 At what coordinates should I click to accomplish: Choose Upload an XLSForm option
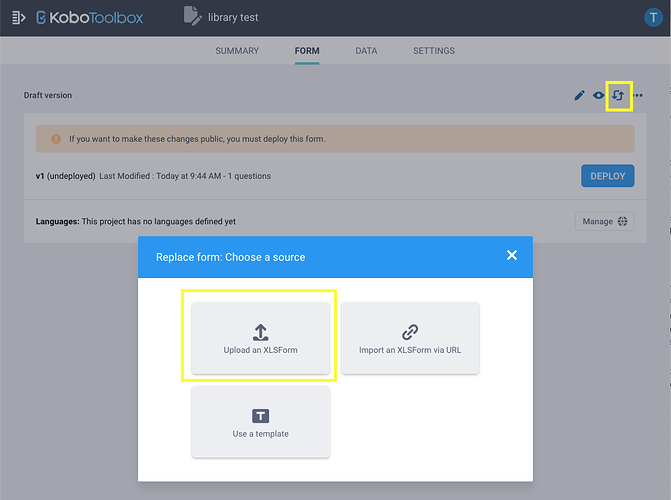coord(261,338)
